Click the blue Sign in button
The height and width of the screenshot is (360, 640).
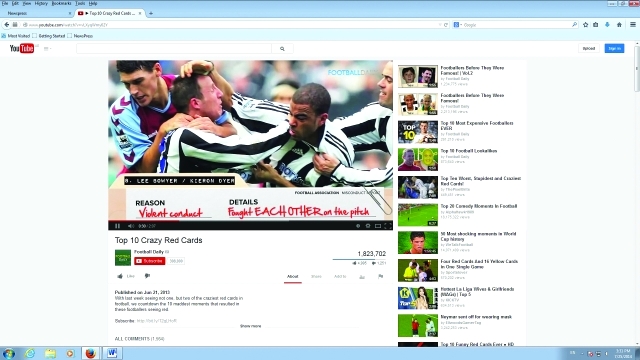coord(614,48)
